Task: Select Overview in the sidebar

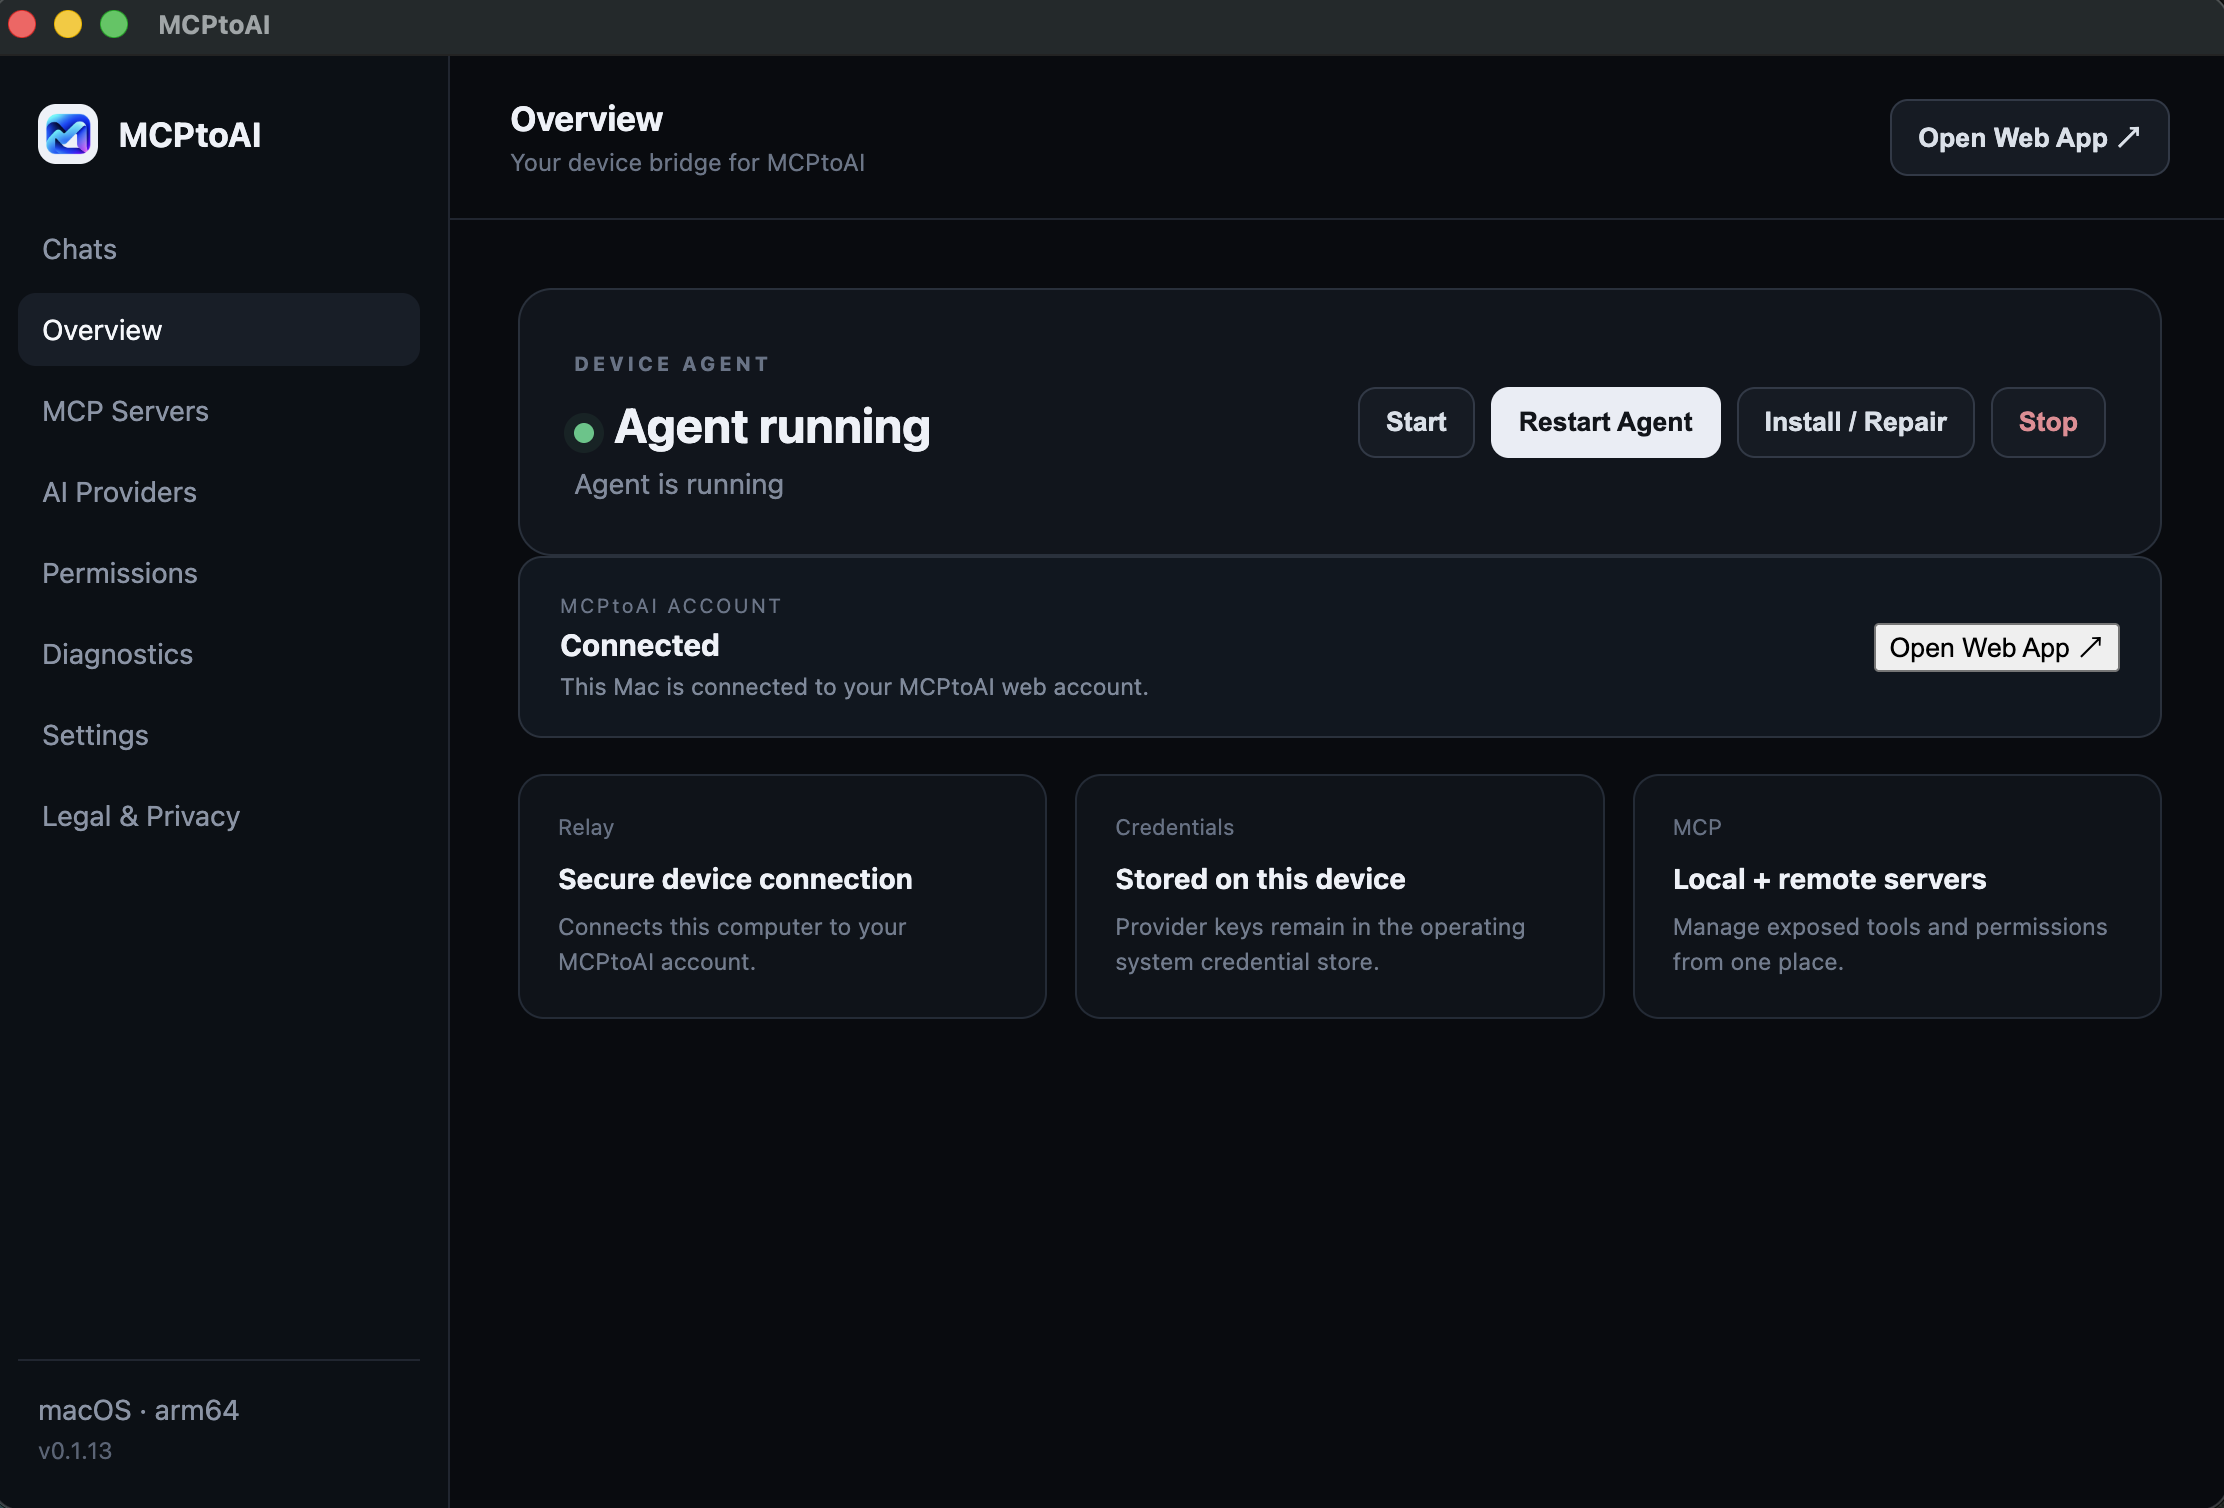Action: [218, 330]
